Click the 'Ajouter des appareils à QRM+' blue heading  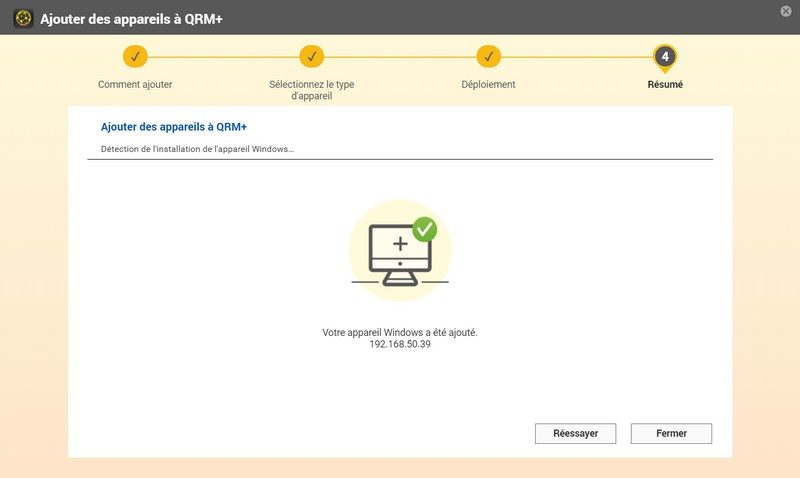tap(173, 127)
